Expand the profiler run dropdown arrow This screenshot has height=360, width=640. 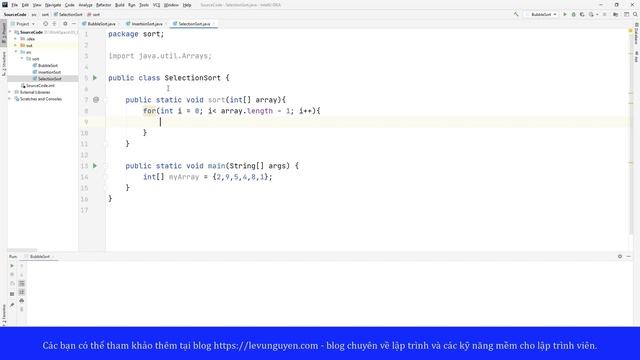coord(597,14)
